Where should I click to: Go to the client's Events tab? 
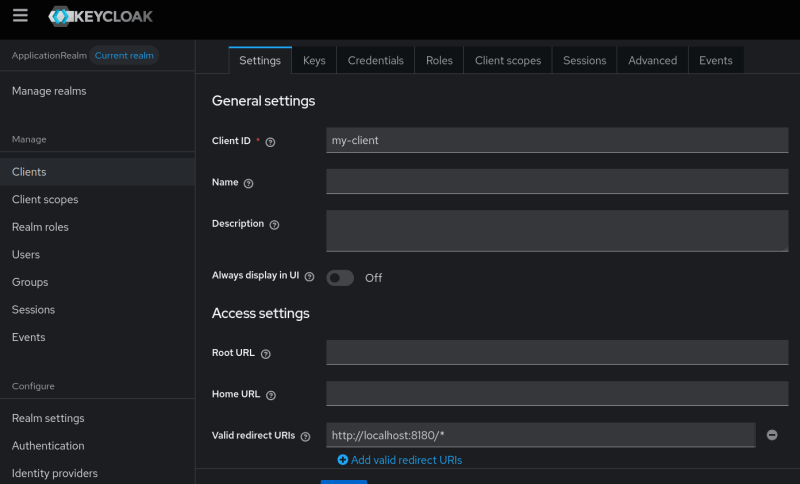pyautogui.click(x=716, y=60)
